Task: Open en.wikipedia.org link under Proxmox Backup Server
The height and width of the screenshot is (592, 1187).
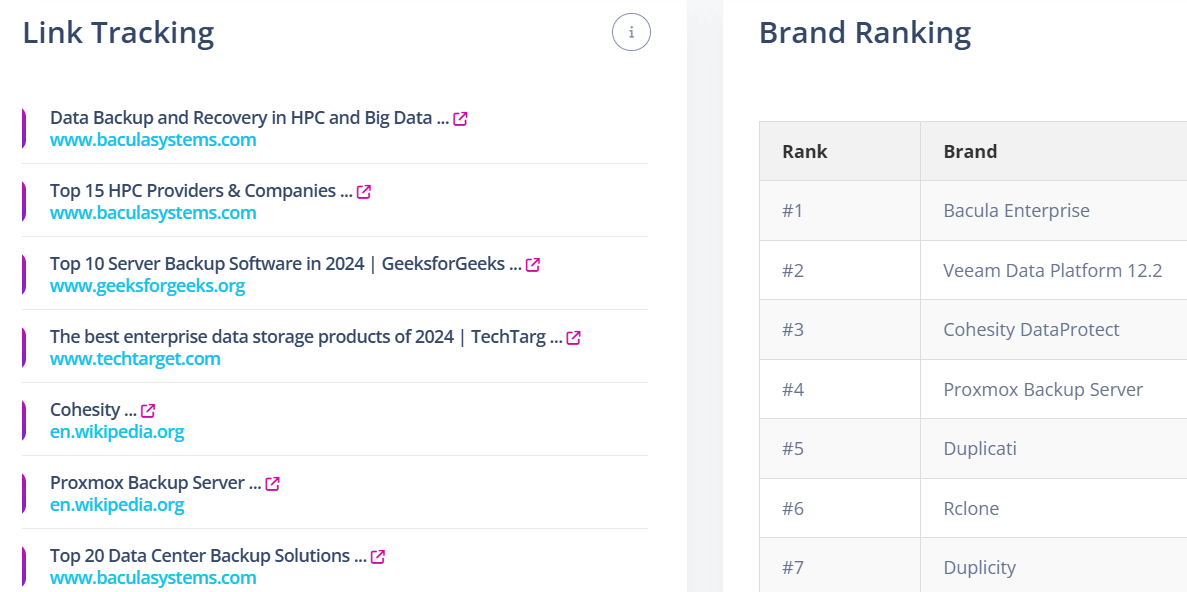Action: pyautogui.click(x=117, y=504)
